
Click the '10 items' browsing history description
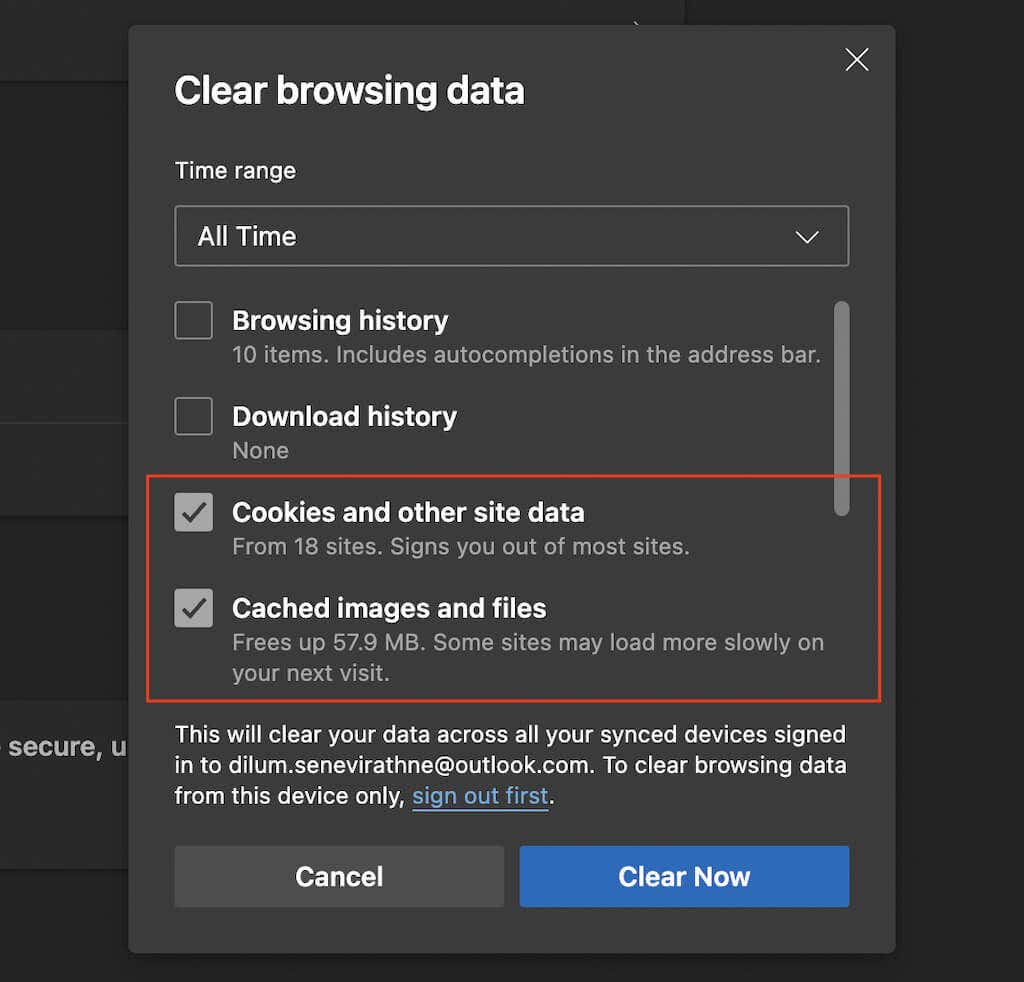(x=526, y=355)
